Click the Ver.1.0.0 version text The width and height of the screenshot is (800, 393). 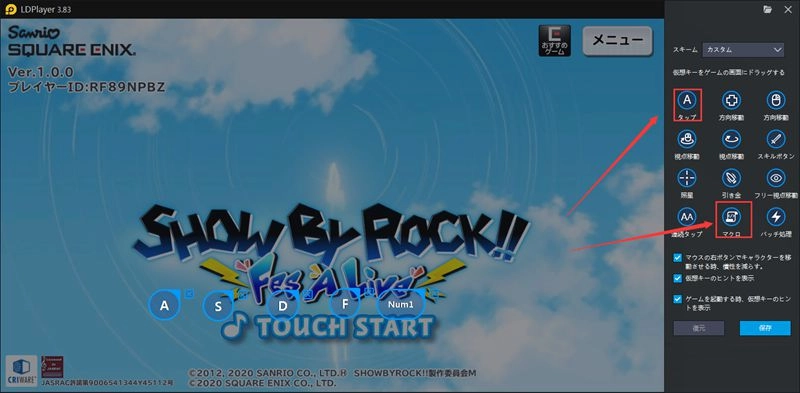coord(41,71)
